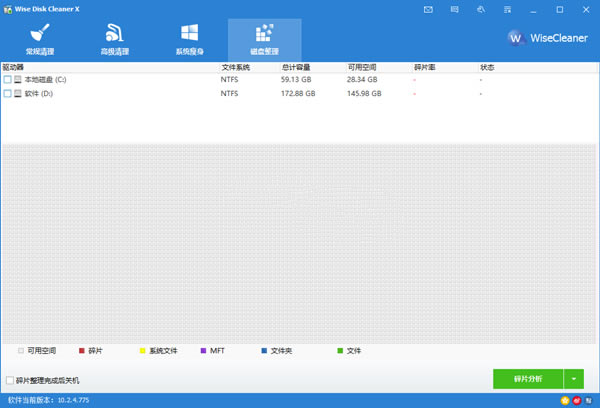This screenshot has height=408, width=600.
Task: Click the skin/theme icon in title bar
Action: pyautogui.click(x=481, y=10)
